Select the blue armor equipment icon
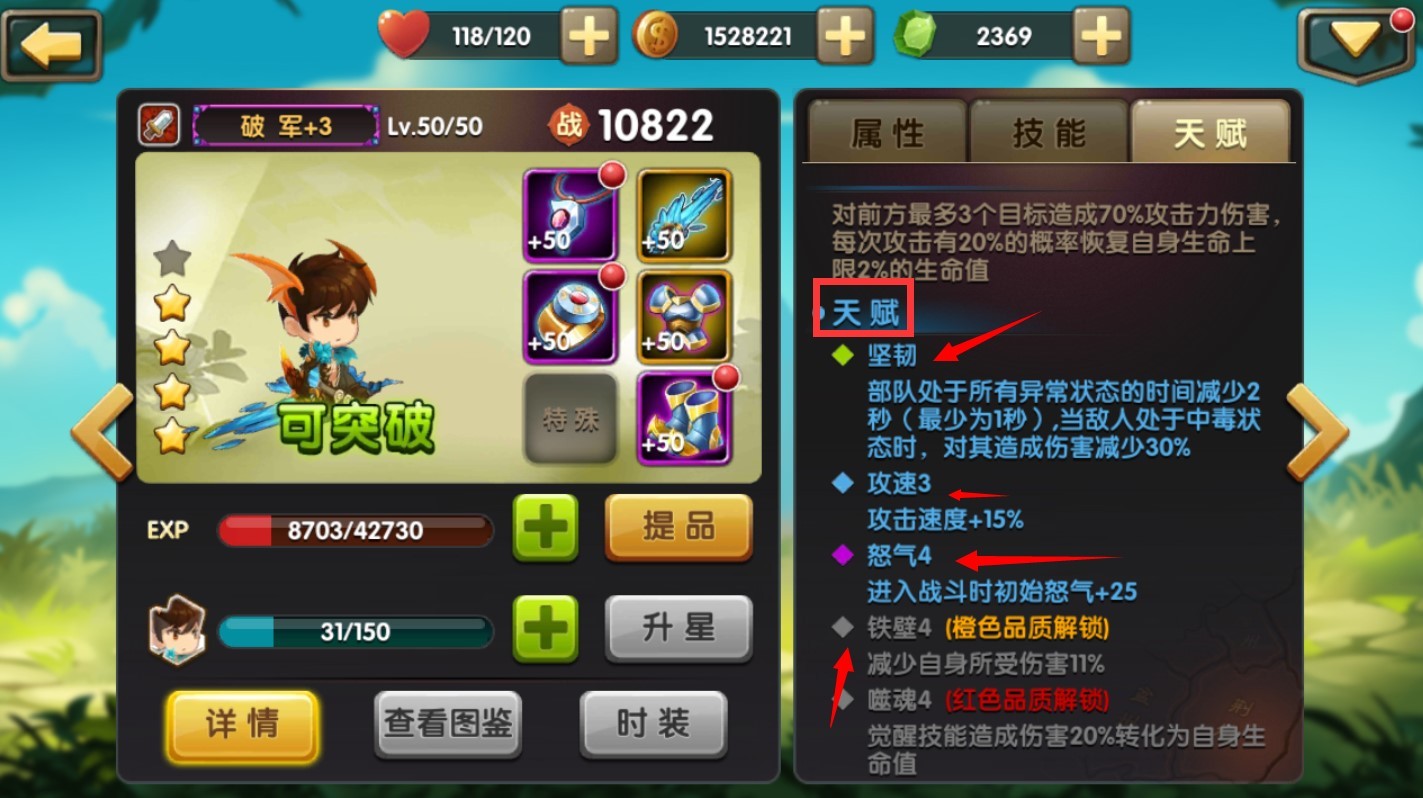This screenshot has height=798, width=1423. [685, 316]
